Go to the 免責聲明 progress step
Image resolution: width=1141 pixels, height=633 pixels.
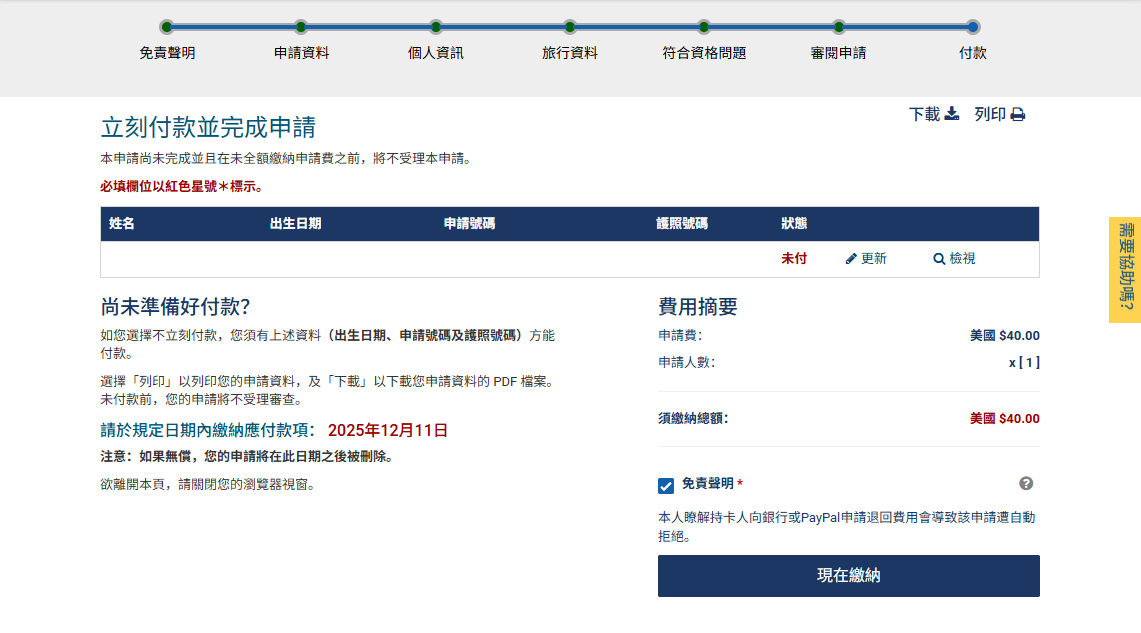pyautogui.click(x=167, y=27)
